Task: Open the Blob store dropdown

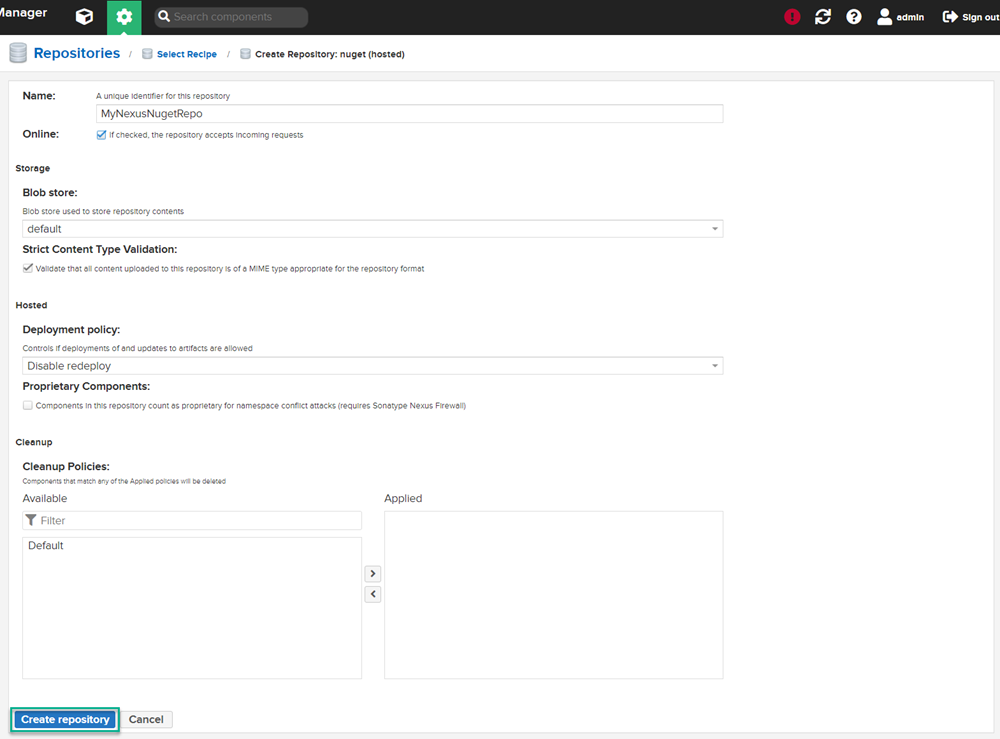Action: [x=372, y=228]
